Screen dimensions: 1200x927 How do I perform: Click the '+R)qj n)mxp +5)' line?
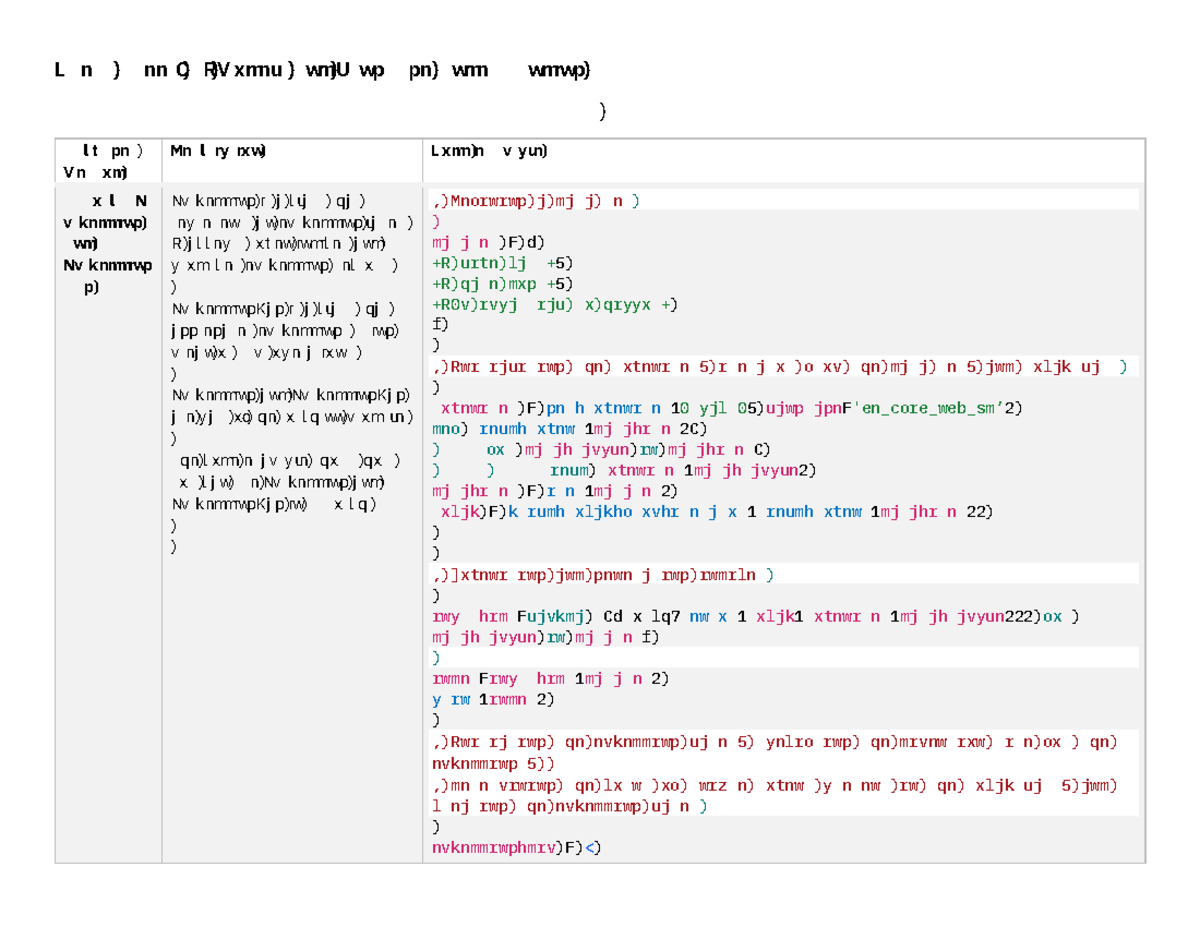point(498,283)
